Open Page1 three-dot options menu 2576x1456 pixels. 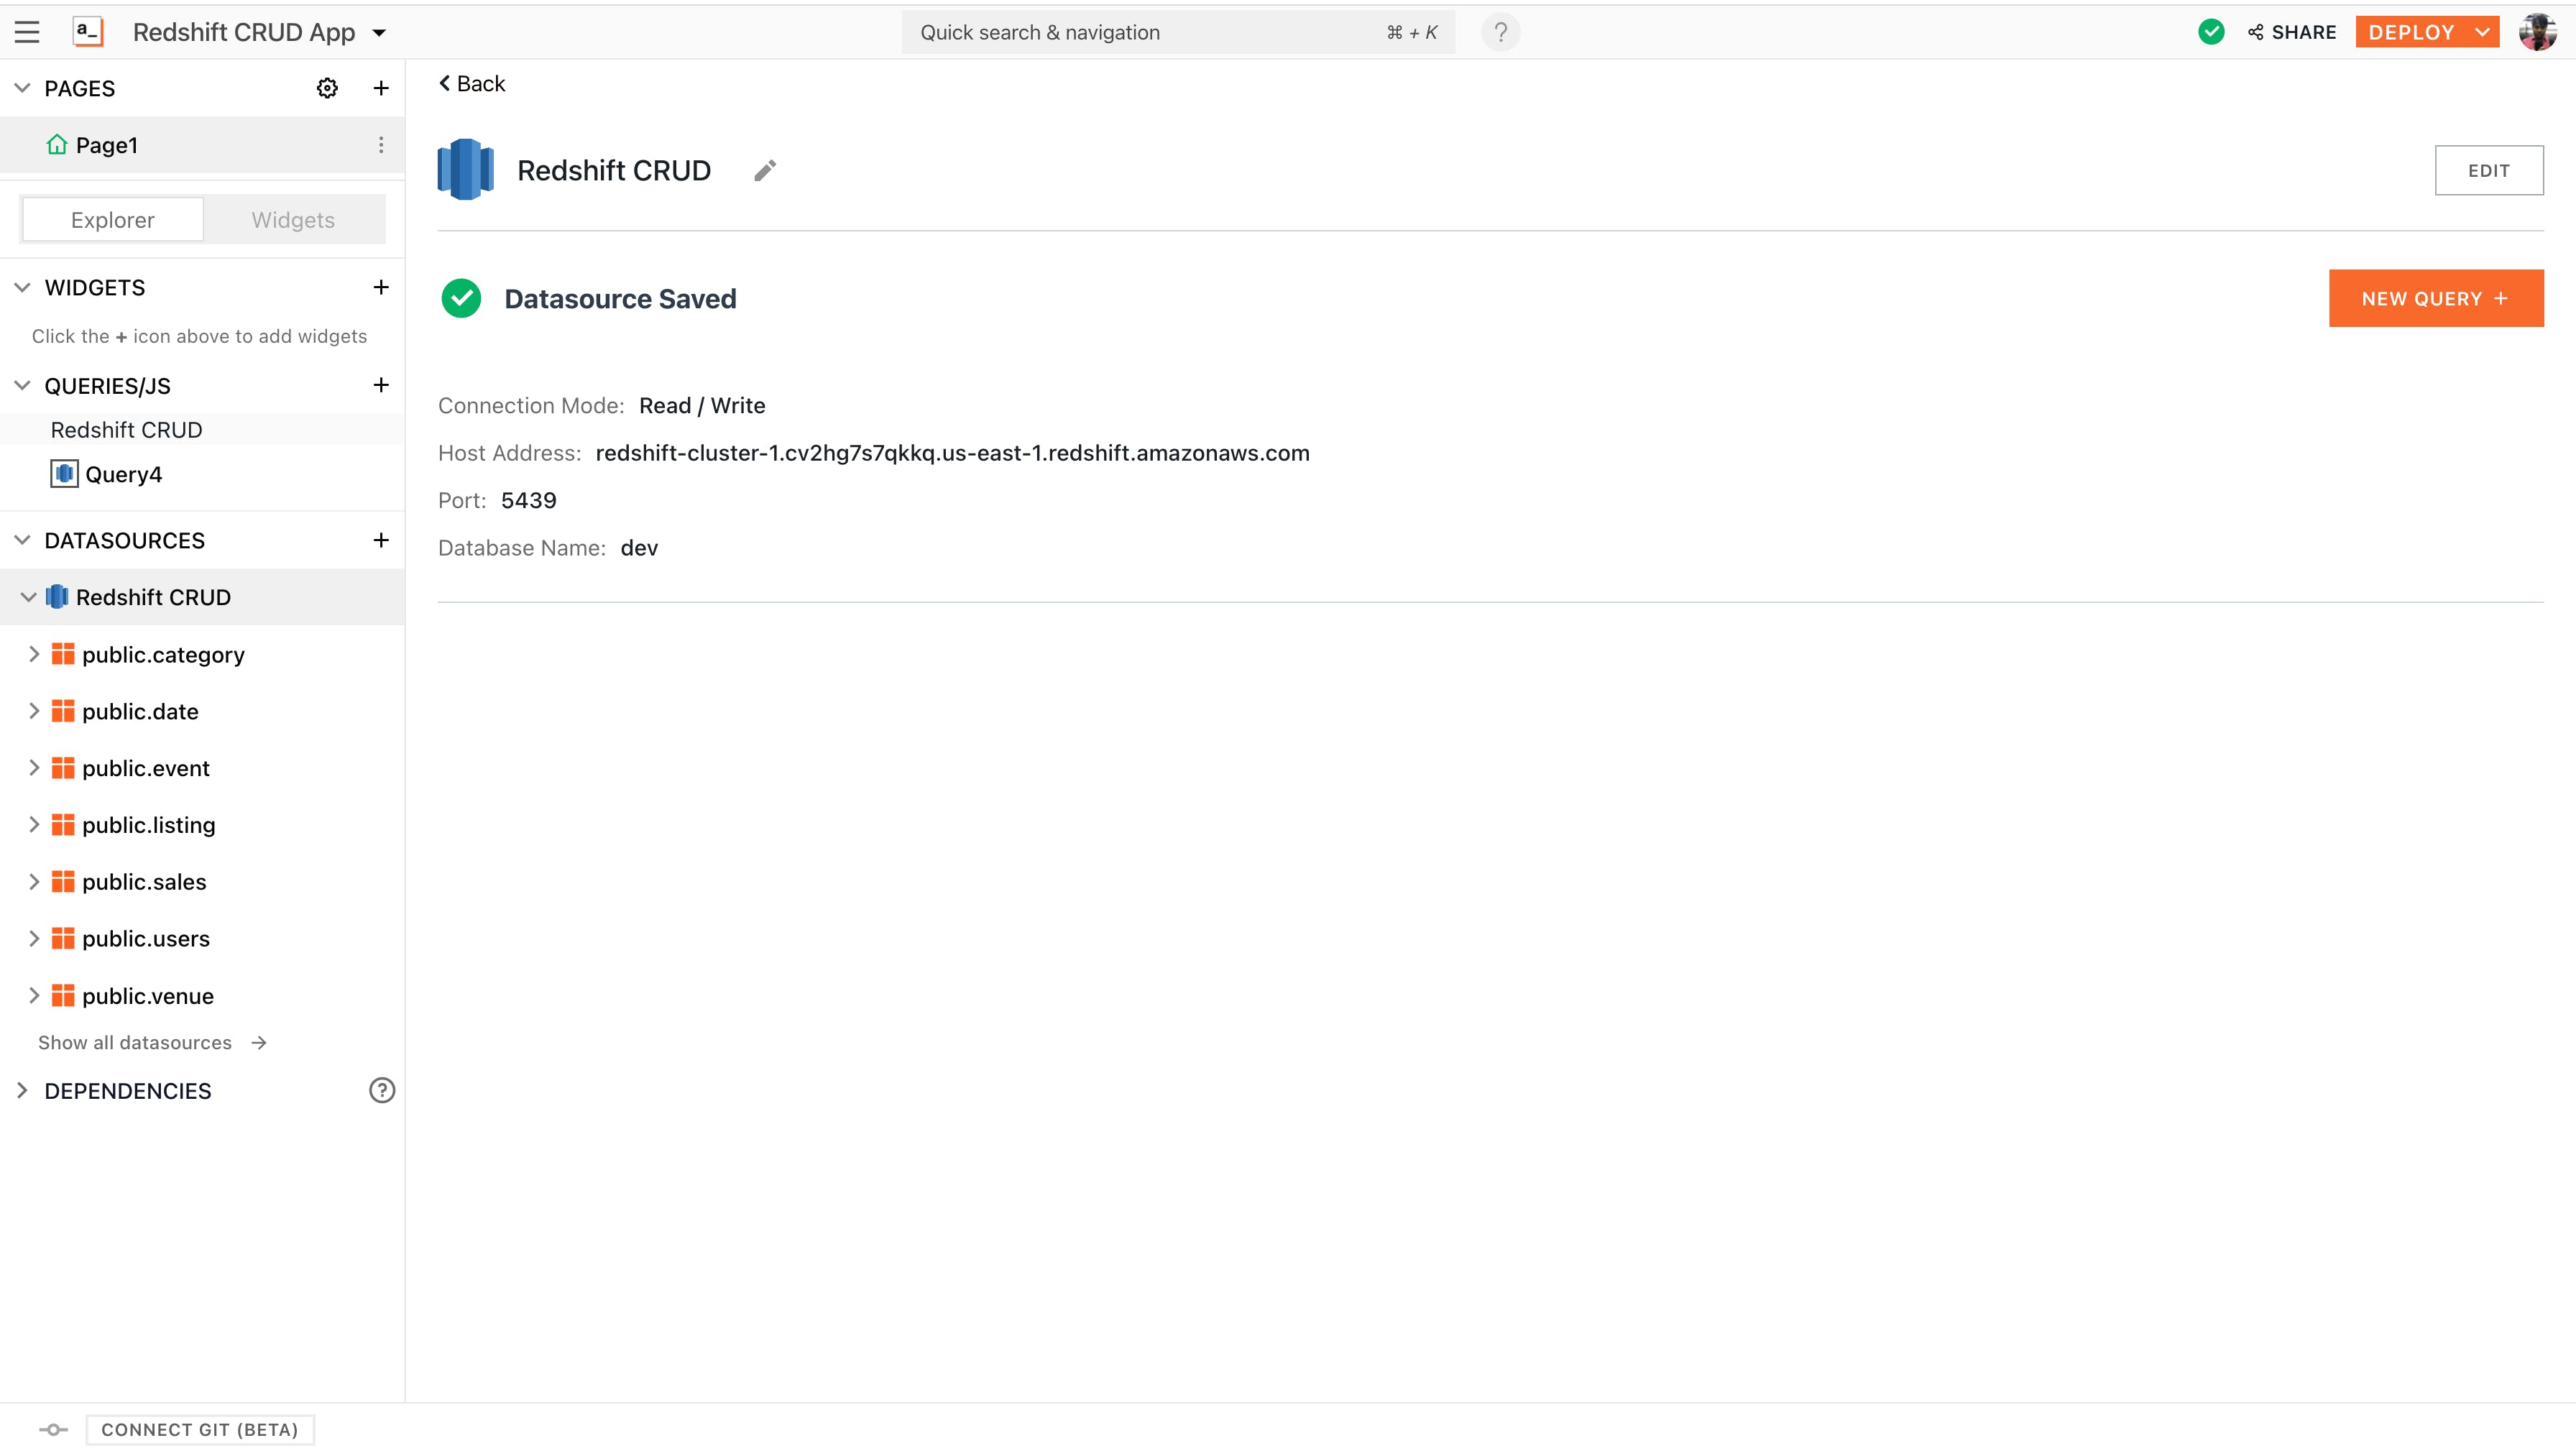(x=381, y=145)
